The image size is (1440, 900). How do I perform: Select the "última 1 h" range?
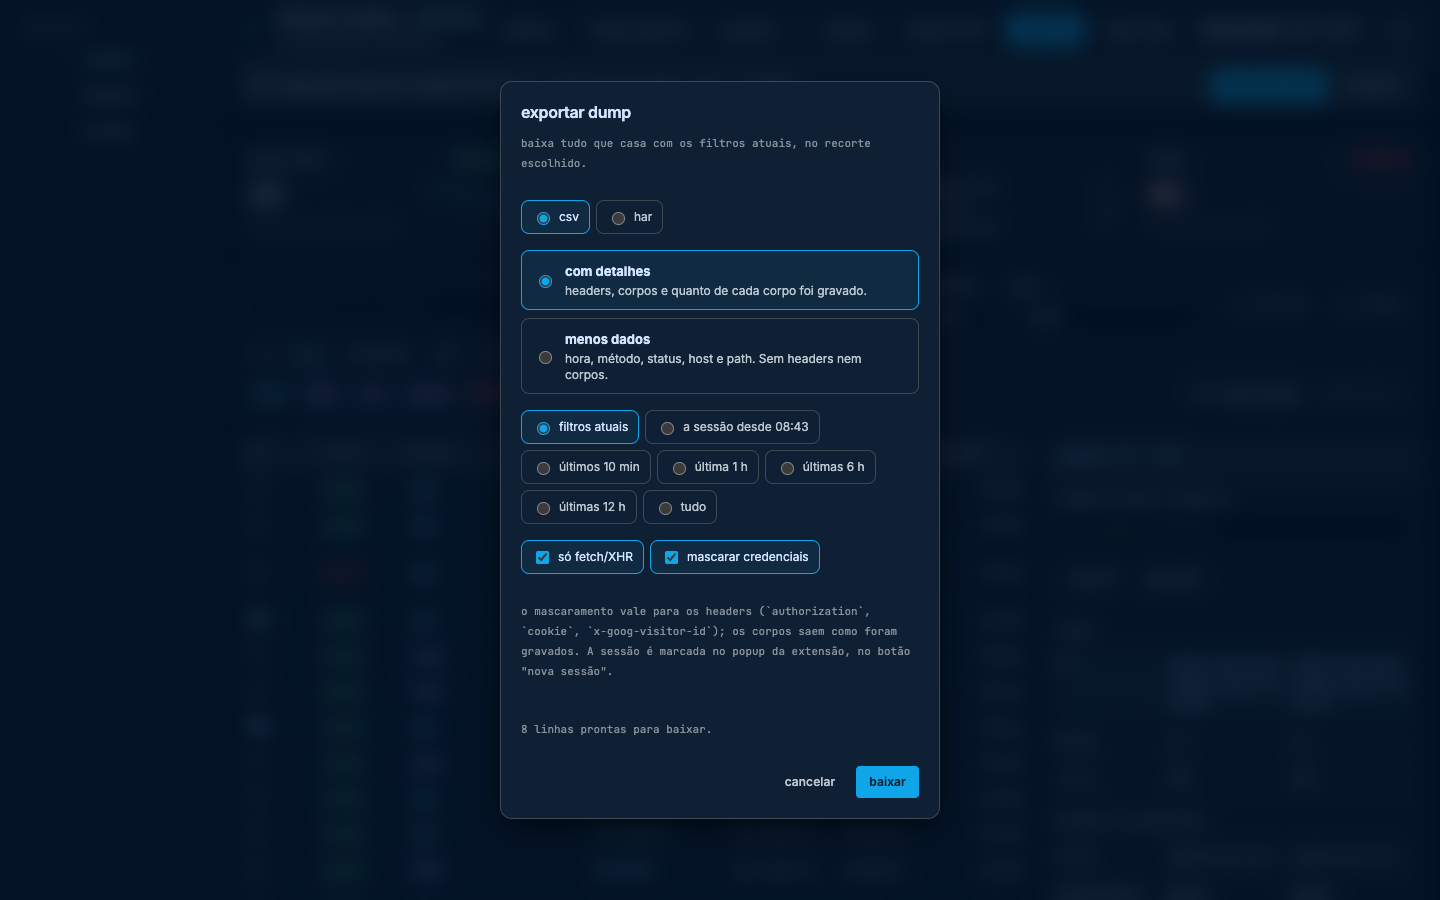click(x=708, y=467)
